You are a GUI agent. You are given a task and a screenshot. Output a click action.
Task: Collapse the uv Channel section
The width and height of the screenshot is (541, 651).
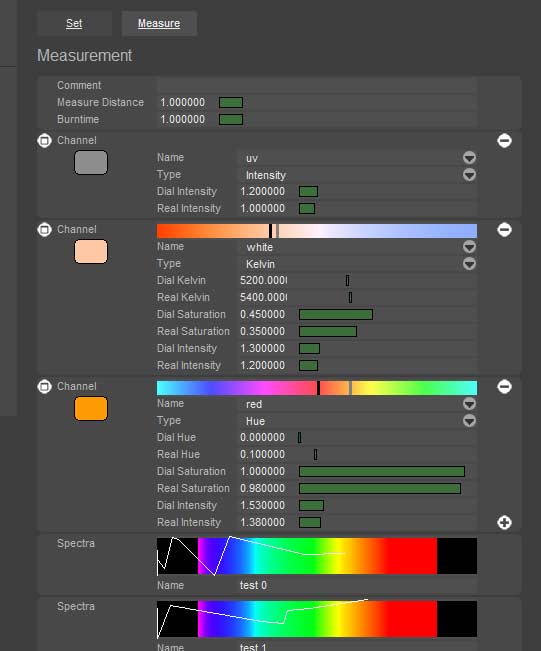pos(44,141)
